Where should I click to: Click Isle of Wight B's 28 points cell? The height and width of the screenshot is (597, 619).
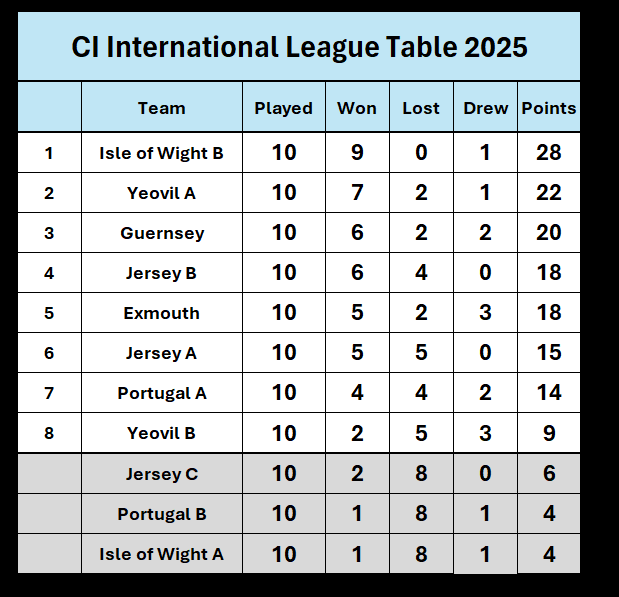click(548, 153)
